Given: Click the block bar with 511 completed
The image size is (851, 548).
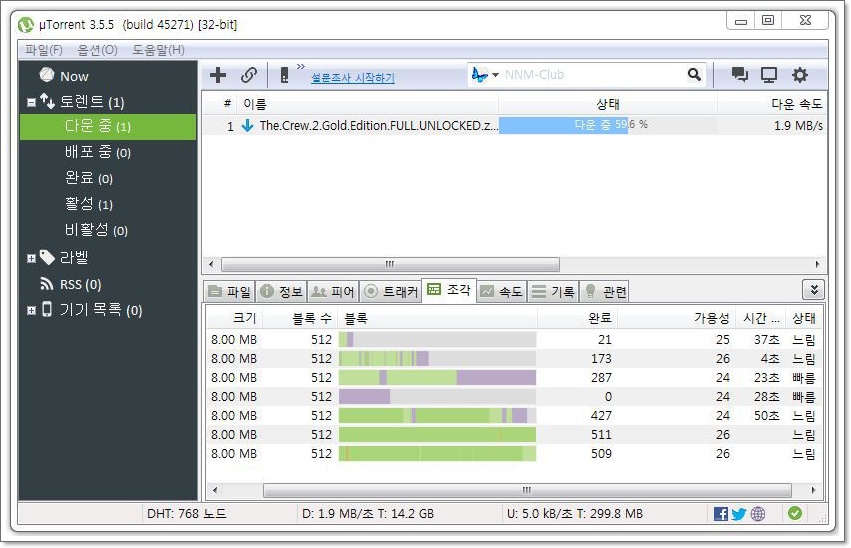Looking at the screenshot, I should (437, 435).
